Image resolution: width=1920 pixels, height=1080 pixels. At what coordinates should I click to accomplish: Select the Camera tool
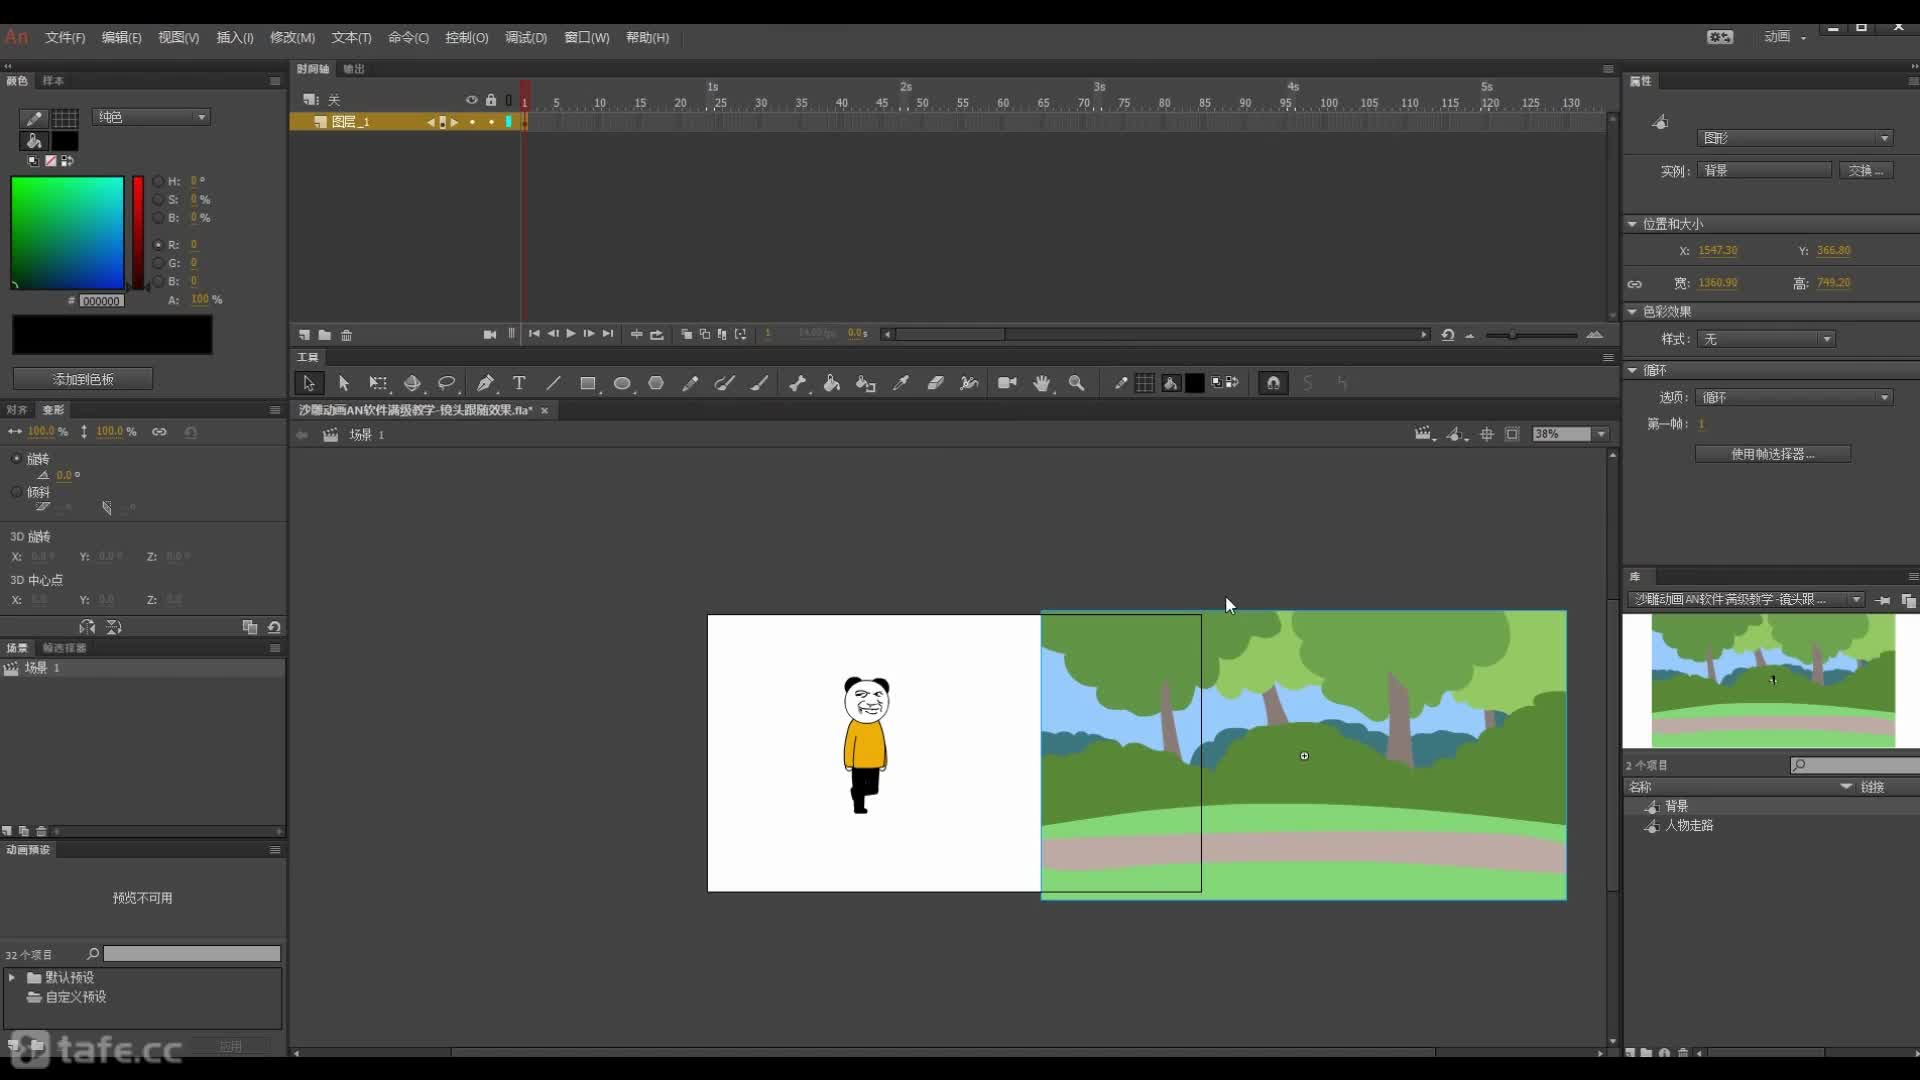1007,384
